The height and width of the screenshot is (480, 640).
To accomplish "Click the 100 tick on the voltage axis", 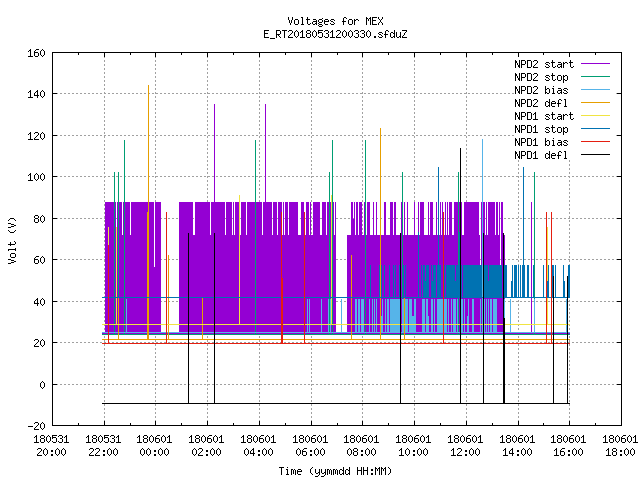I will pyautogui.click(x=36, y=177).
